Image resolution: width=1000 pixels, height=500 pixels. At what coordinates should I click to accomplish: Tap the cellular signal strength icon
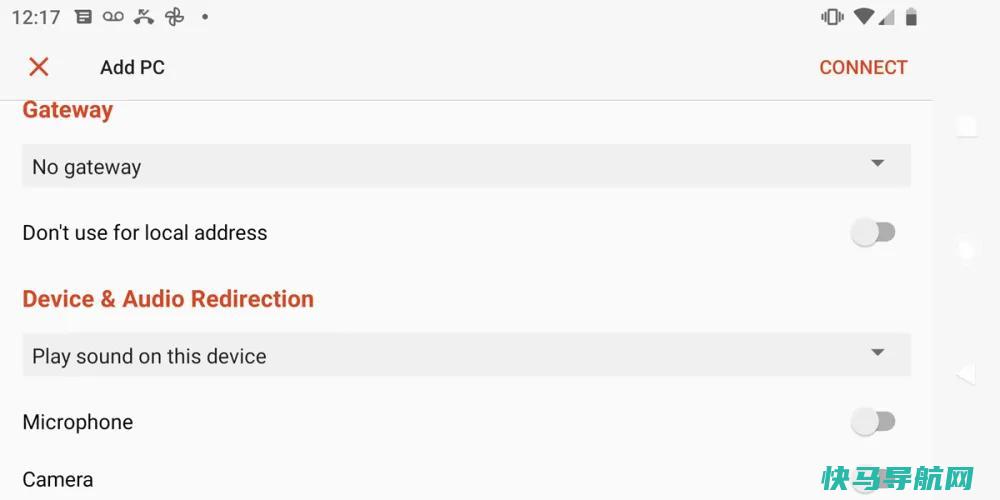point(886,18)
